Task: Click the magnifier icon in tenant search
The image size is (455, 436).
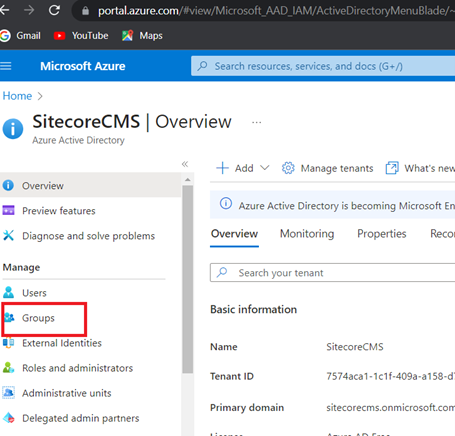Action: (222, 272)
